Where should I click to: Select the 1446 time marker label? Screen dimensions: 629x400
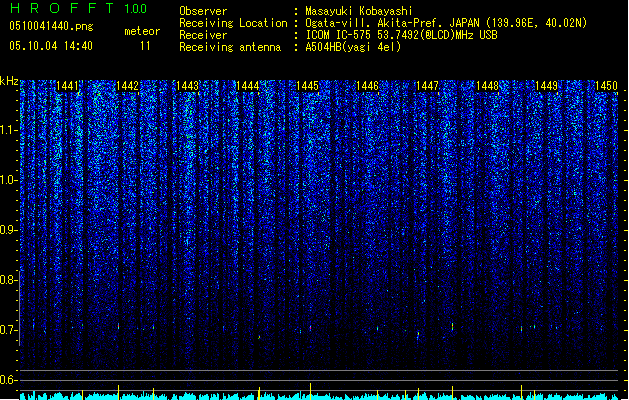pyautogui.click(x=367, y=86)
